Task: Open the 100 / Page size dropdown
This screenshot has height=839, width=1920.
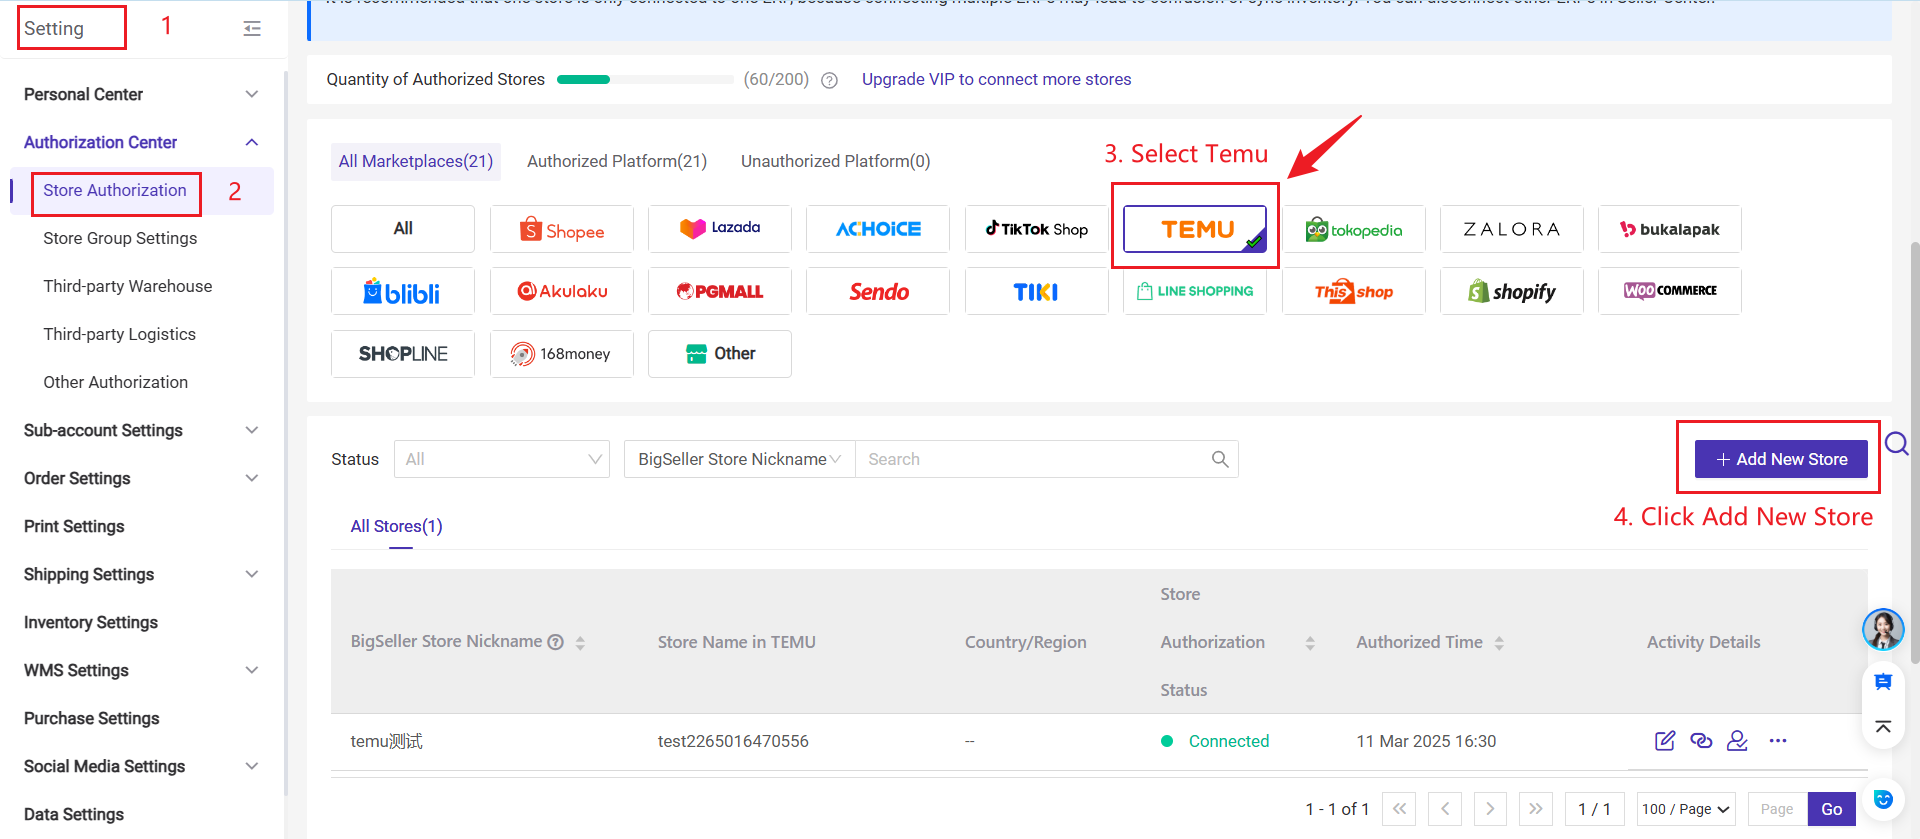Action: (x=1686, y=809)
